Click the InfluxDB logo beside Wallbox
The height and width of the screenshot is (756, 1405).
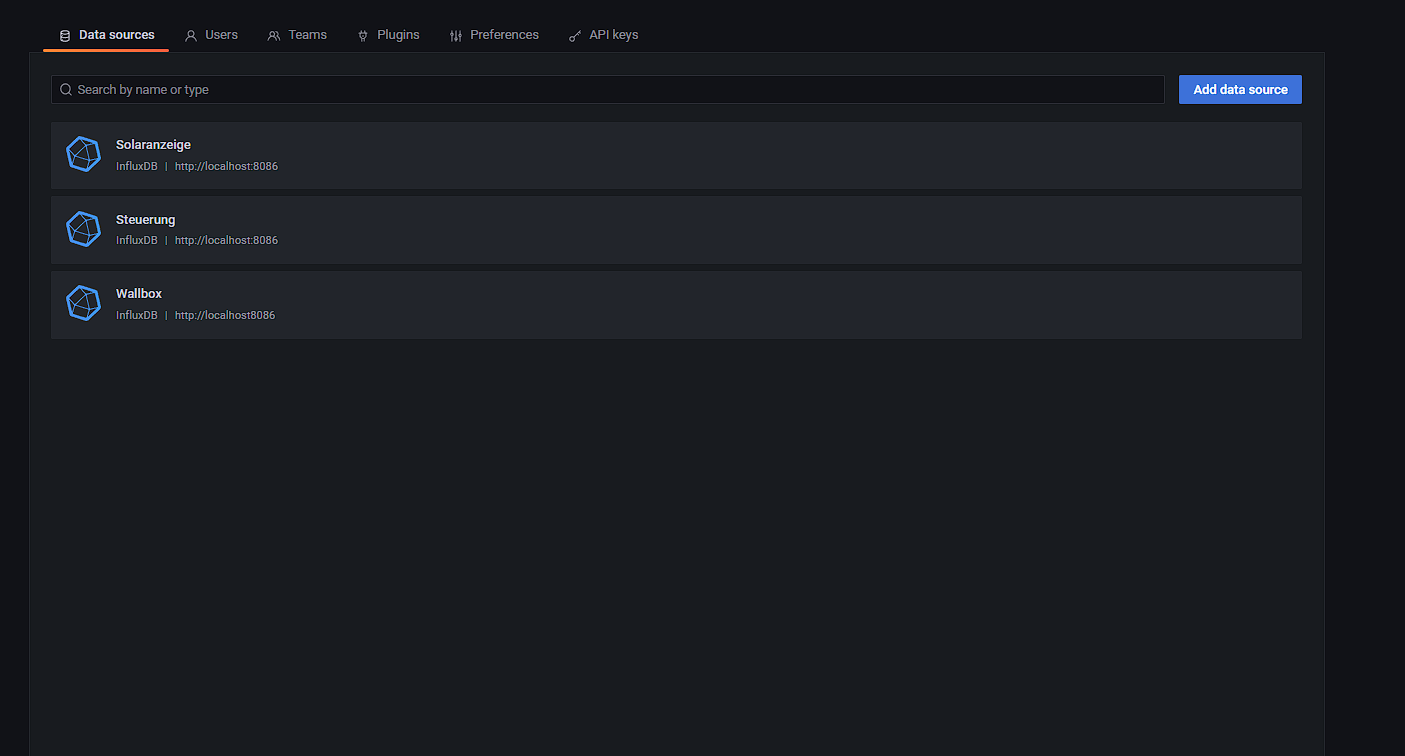coord(83,303)
